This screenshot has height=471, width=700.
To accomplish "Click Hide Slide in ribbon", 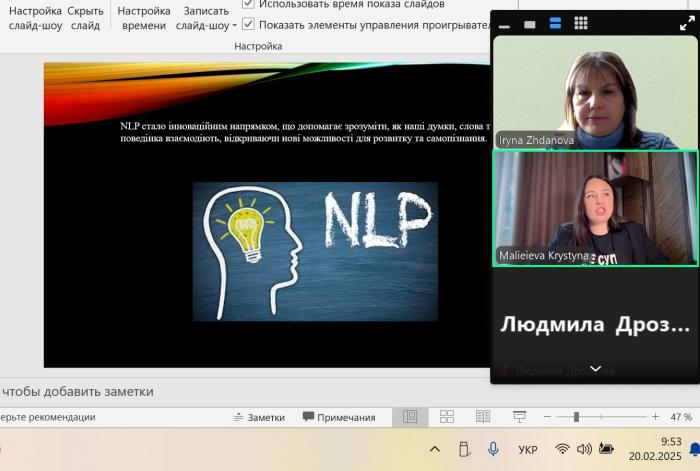I will pos(85,17).
